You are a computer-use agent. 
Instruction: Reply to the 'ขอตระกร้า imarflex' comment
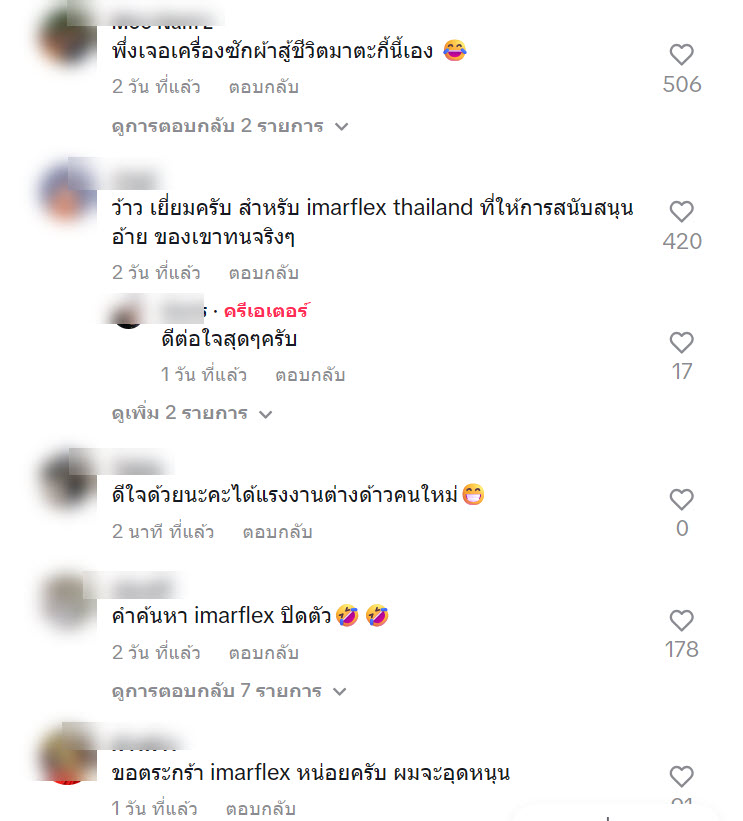(261, 808)
